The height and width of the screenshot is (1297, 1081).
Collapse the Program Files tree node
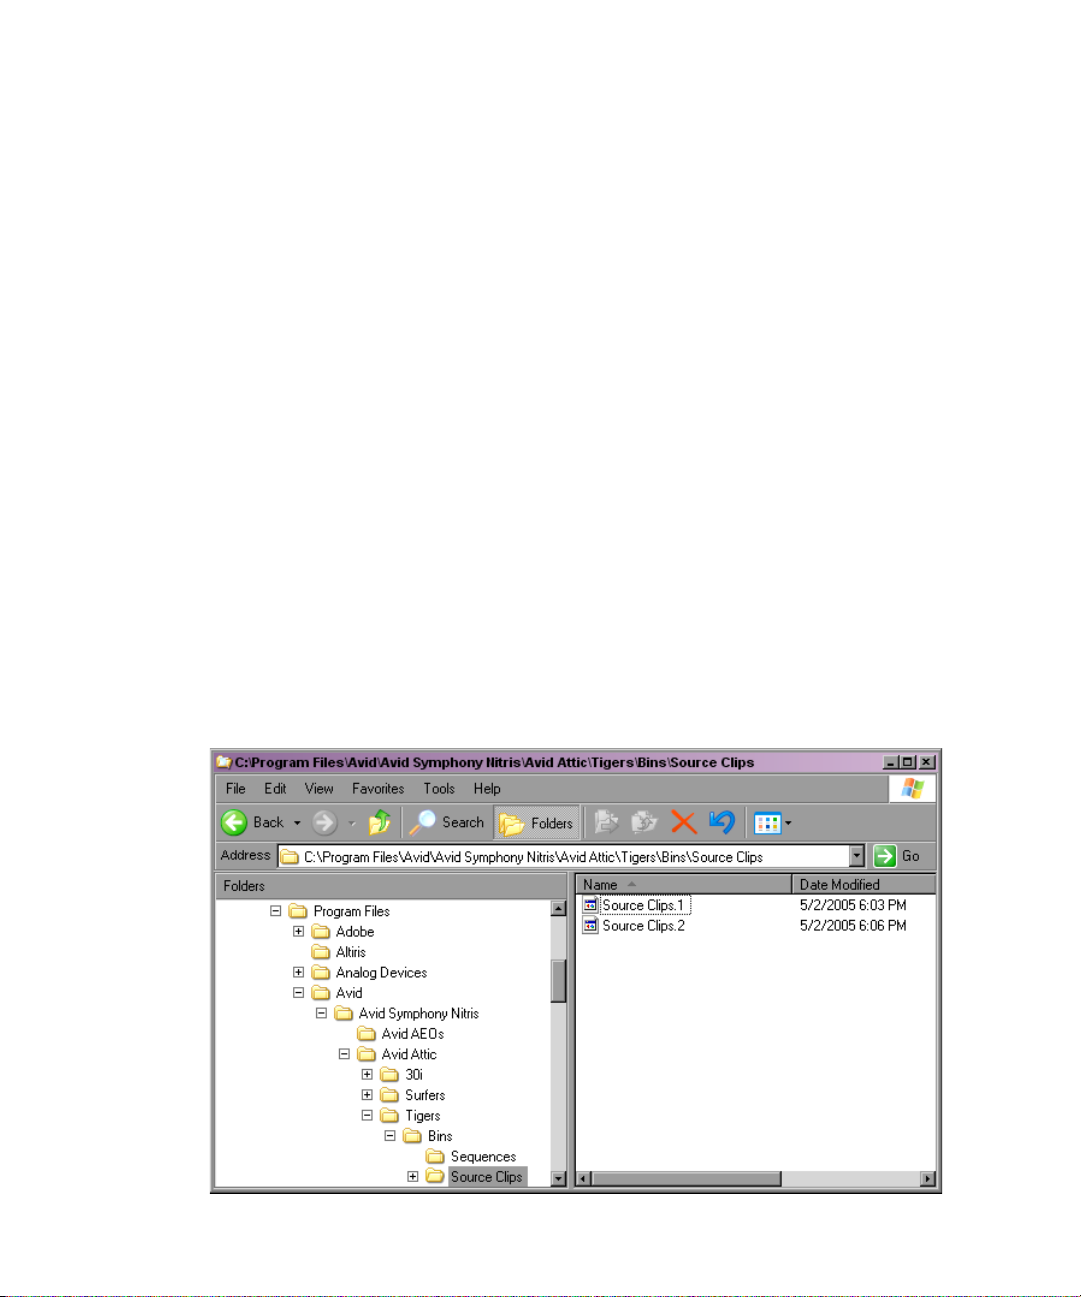(275, 911)
